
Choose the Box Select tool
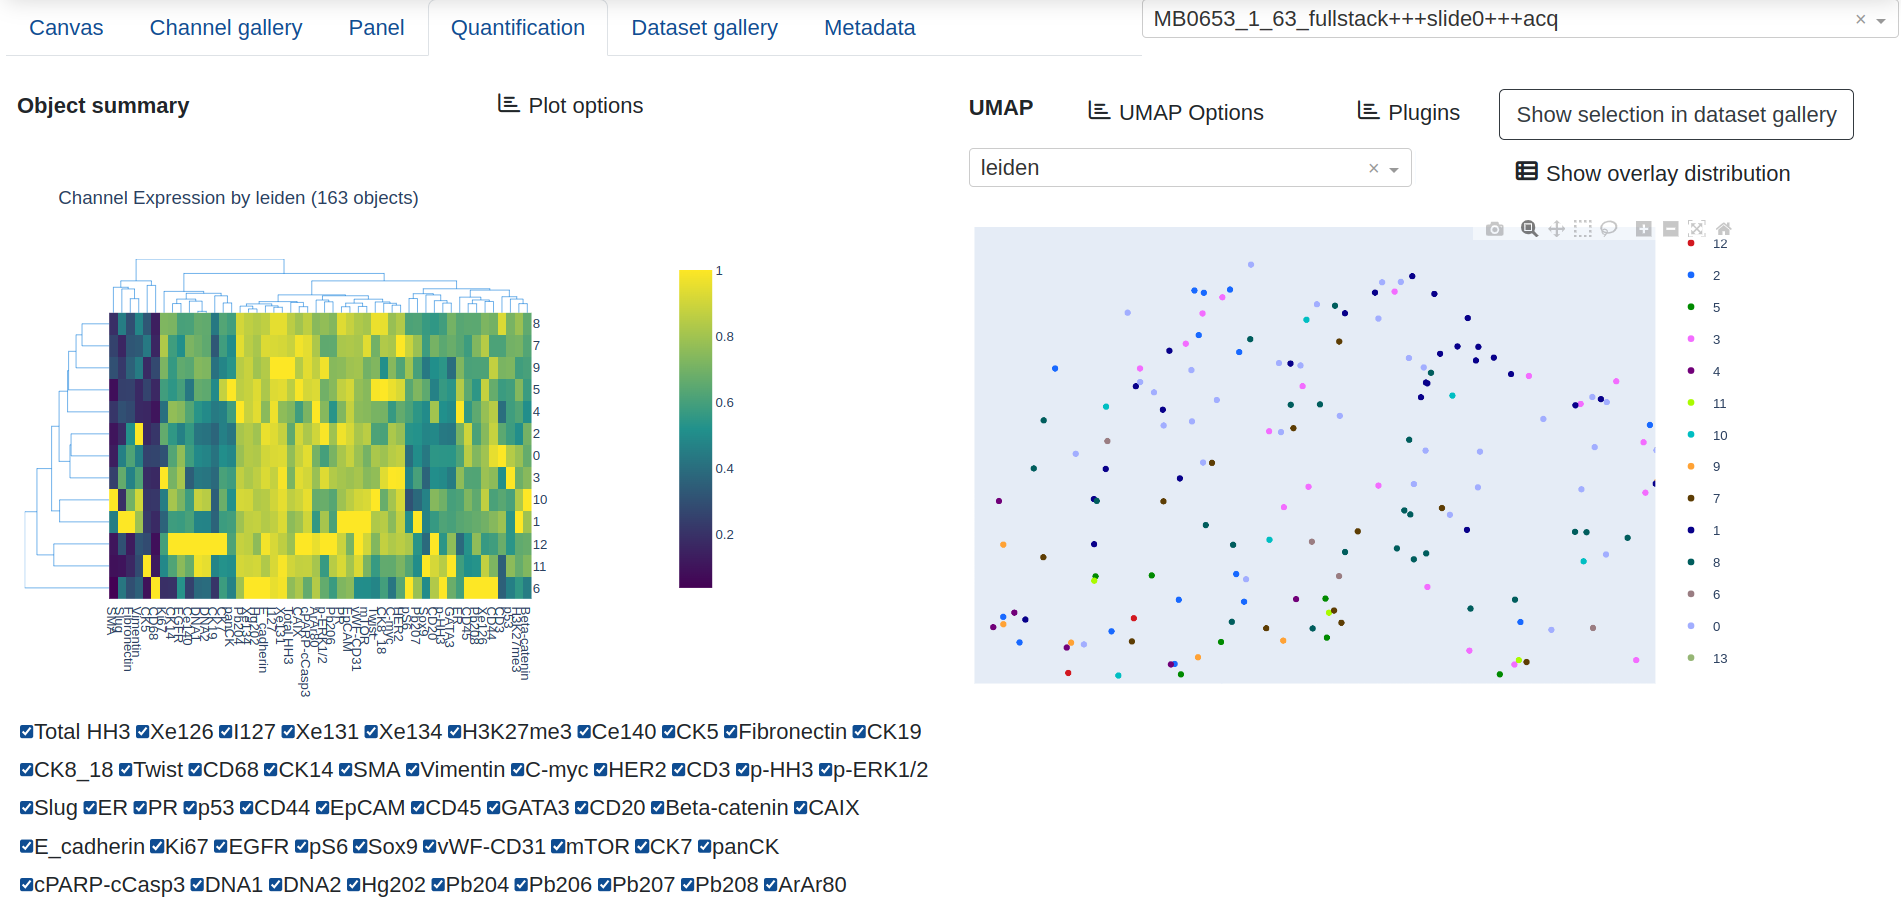[1582, 229]
